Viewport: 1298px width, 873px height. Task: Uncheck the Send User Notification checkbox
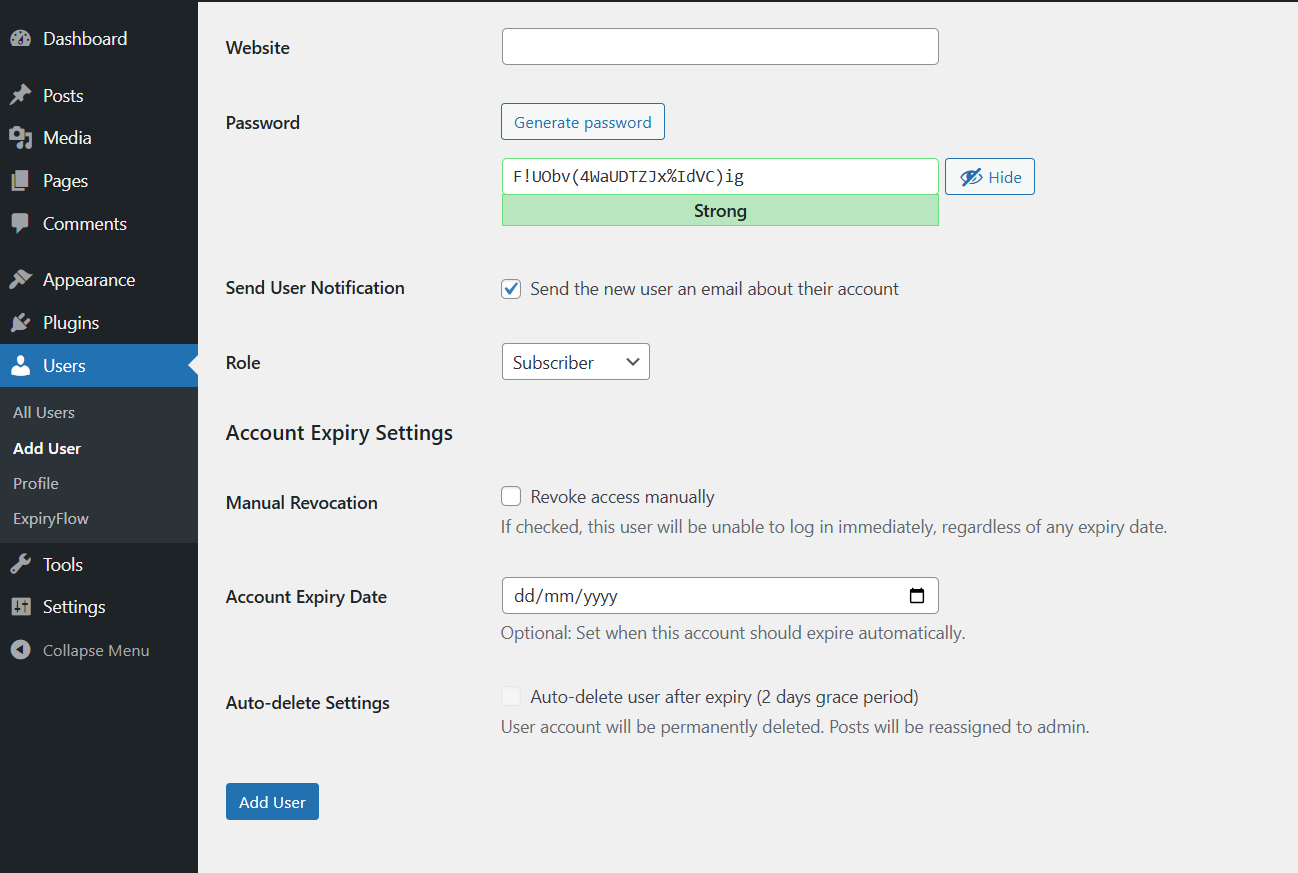point(511,289)
